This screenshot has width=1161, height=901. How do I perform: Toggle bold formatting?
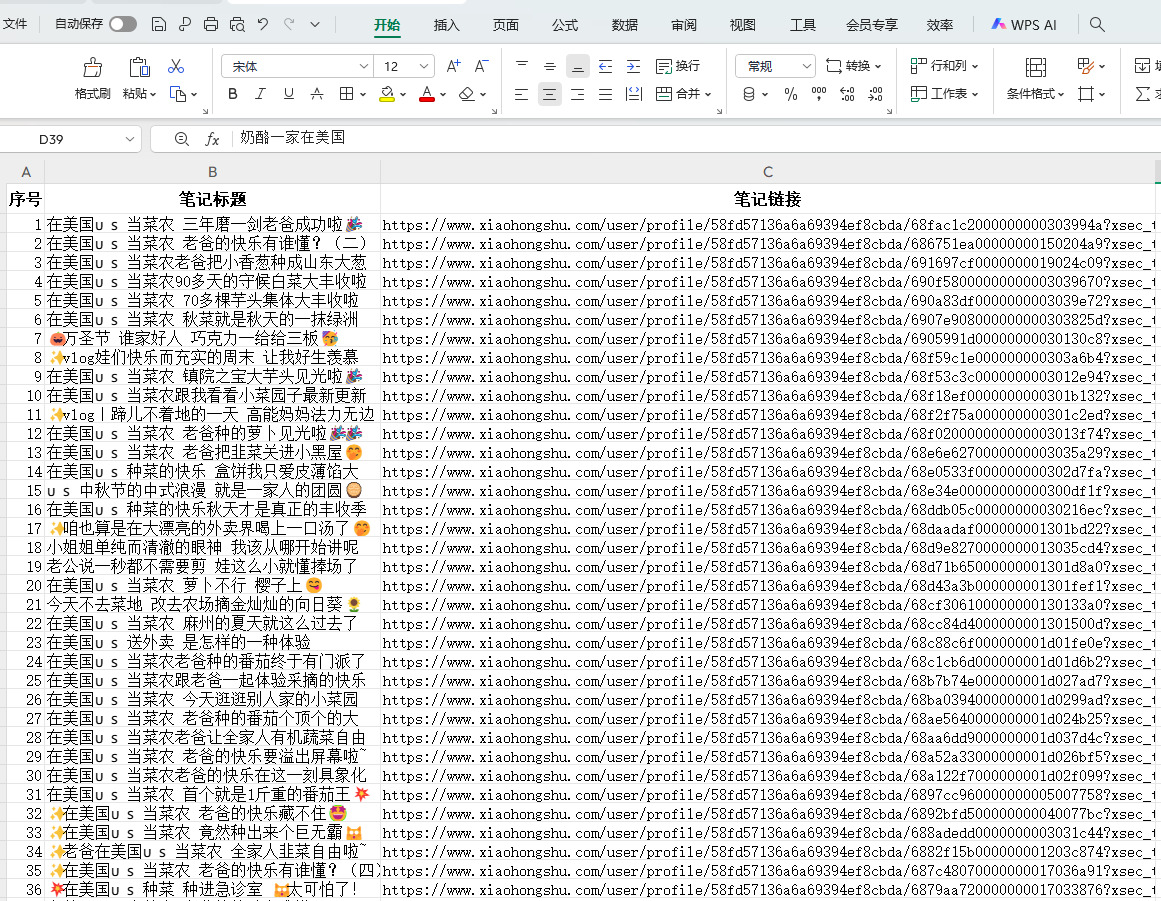[233, 94]
